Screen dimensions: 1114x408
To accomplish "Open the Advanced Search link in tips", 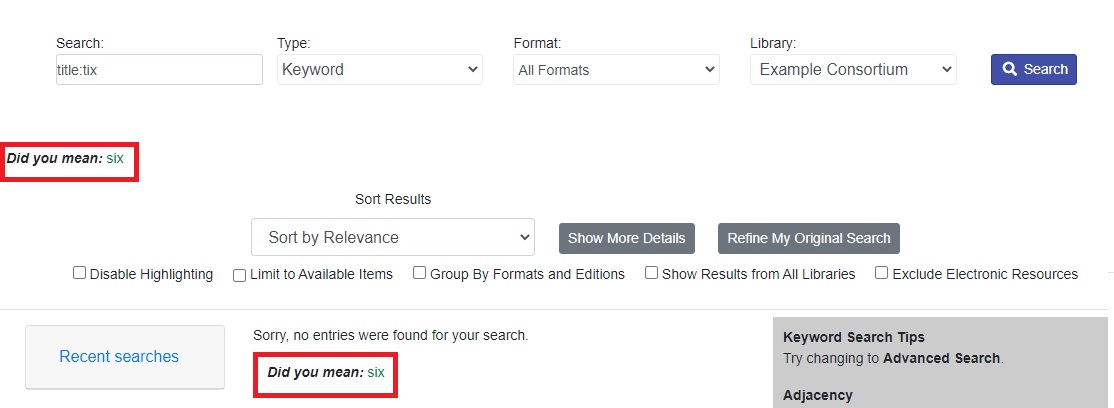I will [941, 358].
